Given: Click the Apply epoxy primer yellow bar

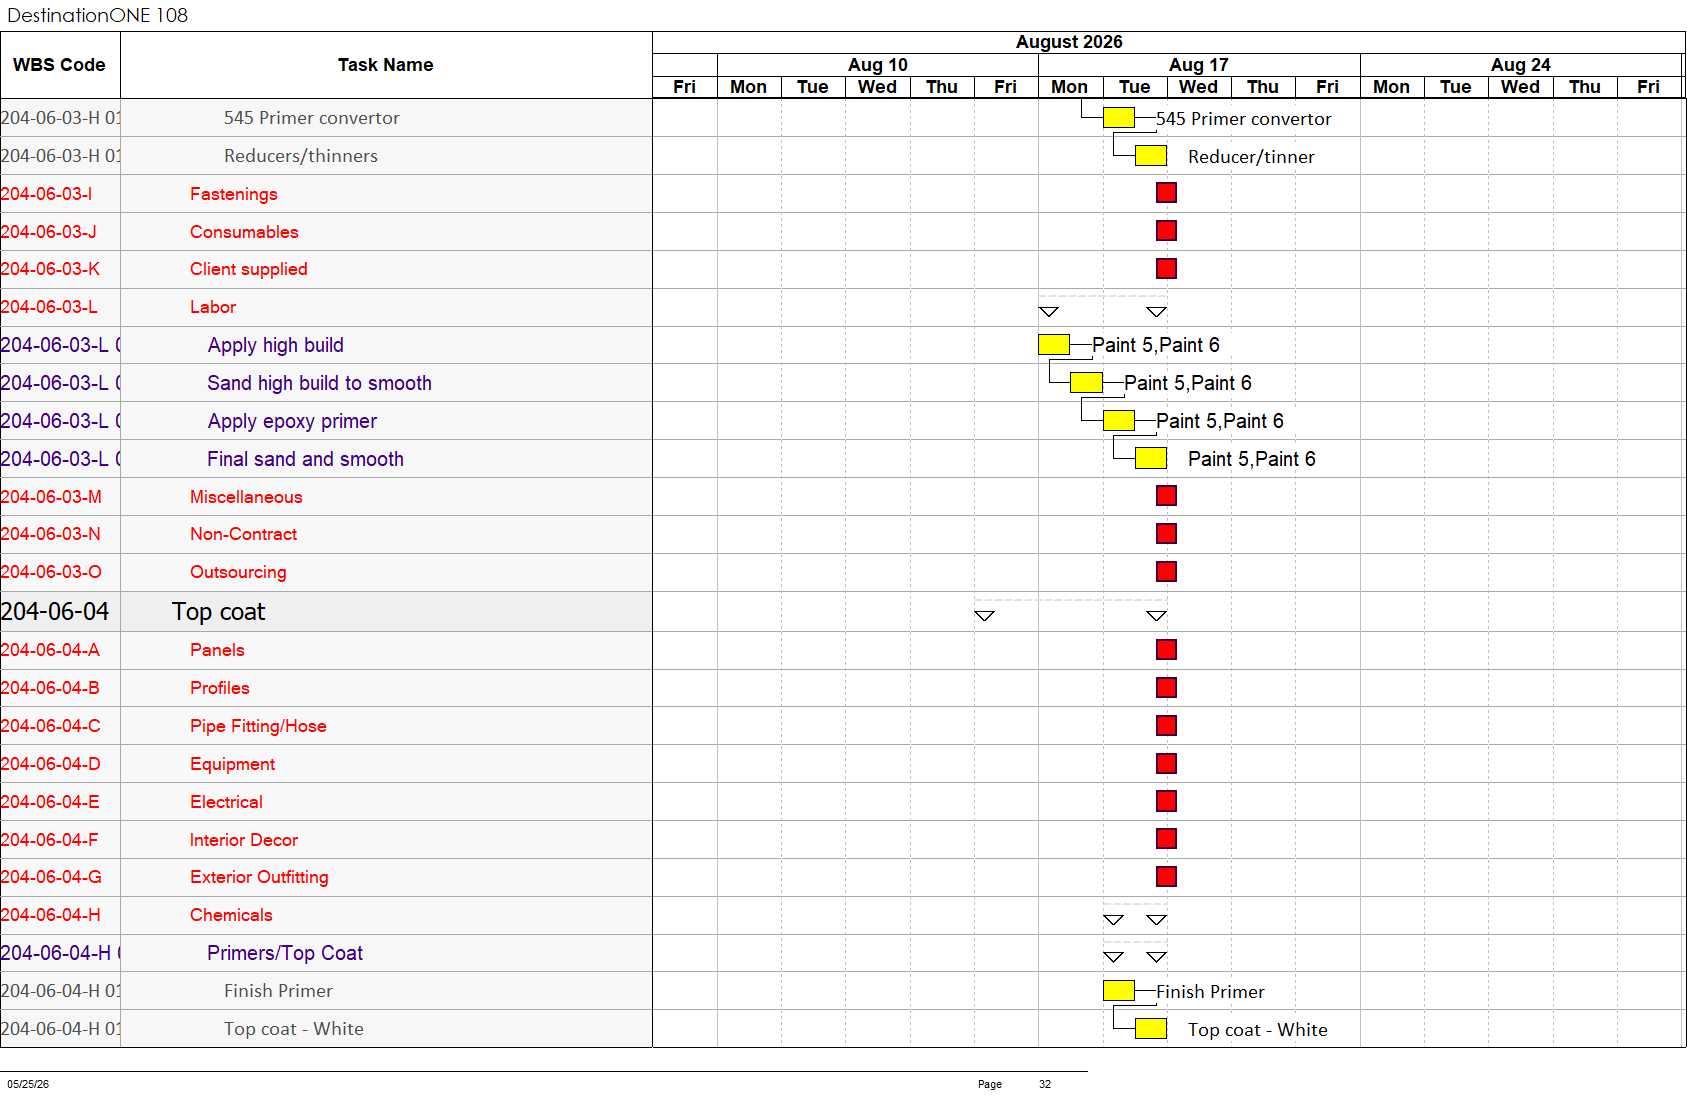Looking at the screenshot, I should [x=1118, y=421].
